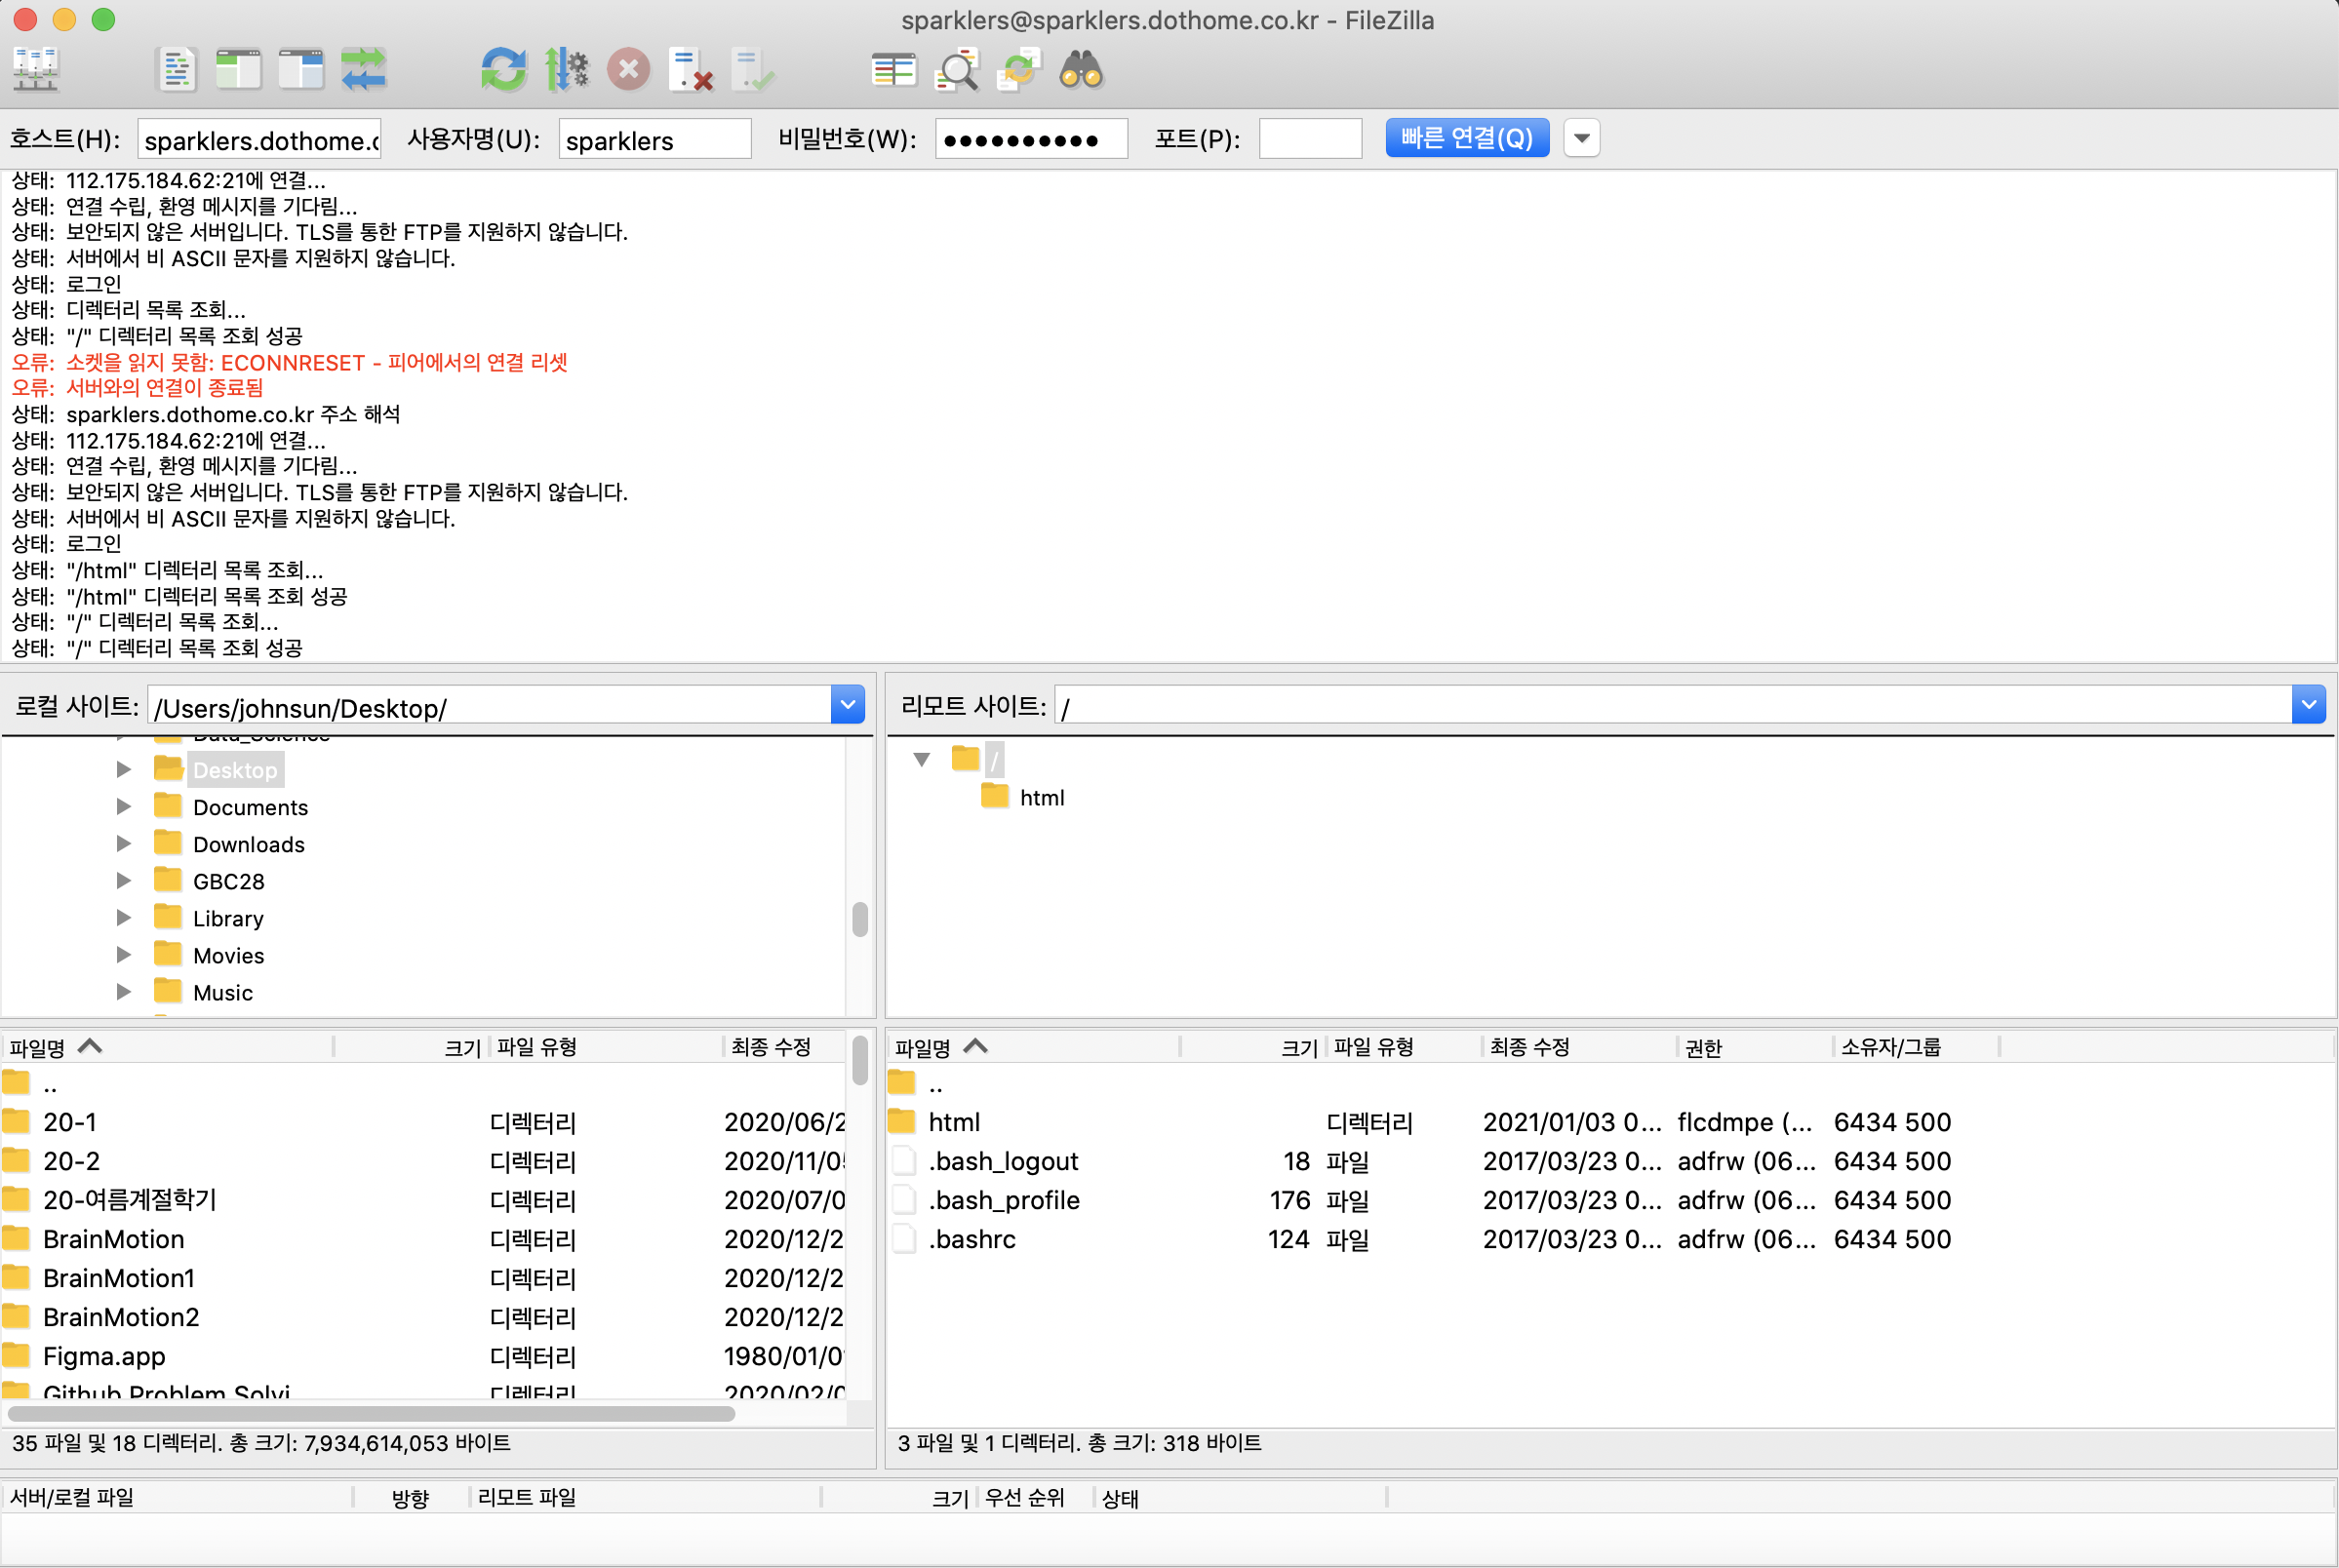
Task: Expand the Library folder in local tree
Action: 123,917
